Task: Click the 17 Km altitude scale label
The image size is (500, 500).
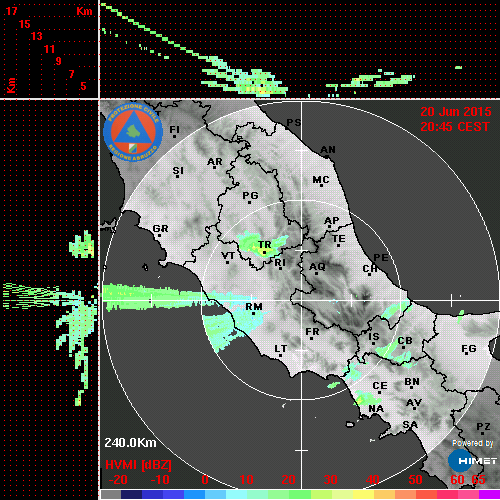Action: [x=11, y=11]
